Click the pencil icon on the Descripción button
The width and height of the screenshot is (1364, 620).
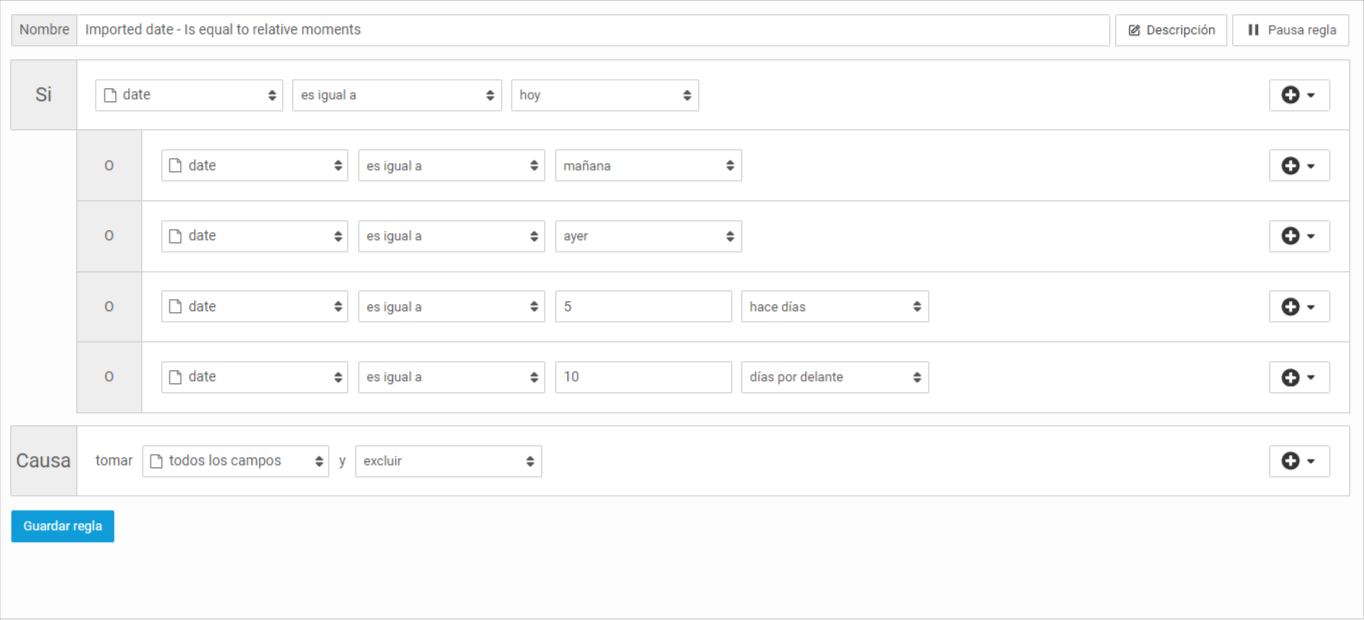[x=1134, y=30]
